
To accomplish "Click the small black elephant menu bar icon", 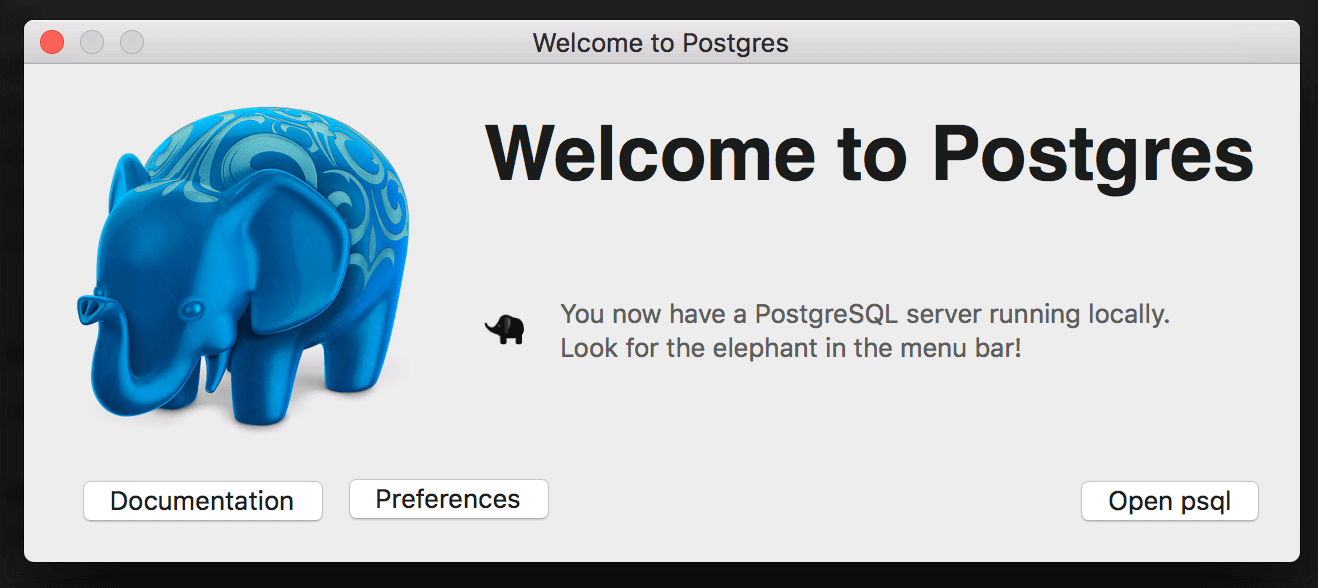I will coord(505,329).
